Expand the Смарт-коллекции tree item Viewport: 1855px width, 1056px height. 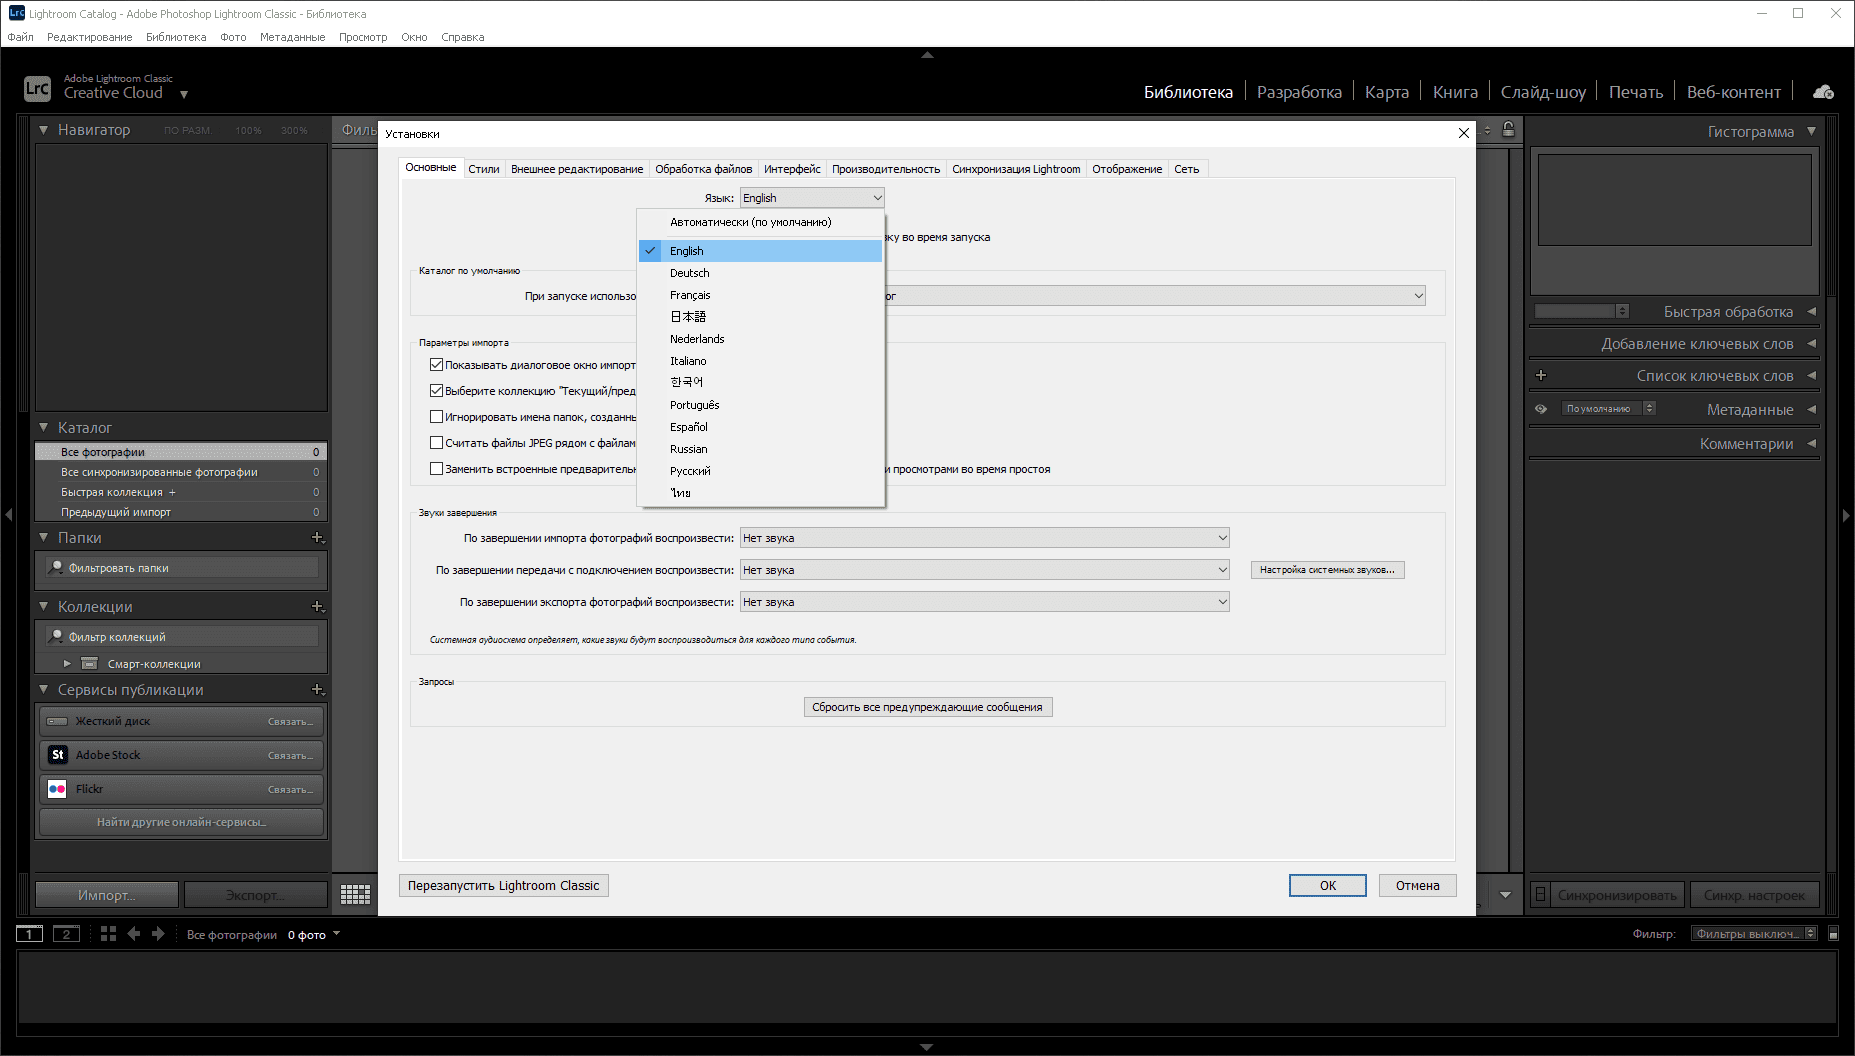pos(67,663)
